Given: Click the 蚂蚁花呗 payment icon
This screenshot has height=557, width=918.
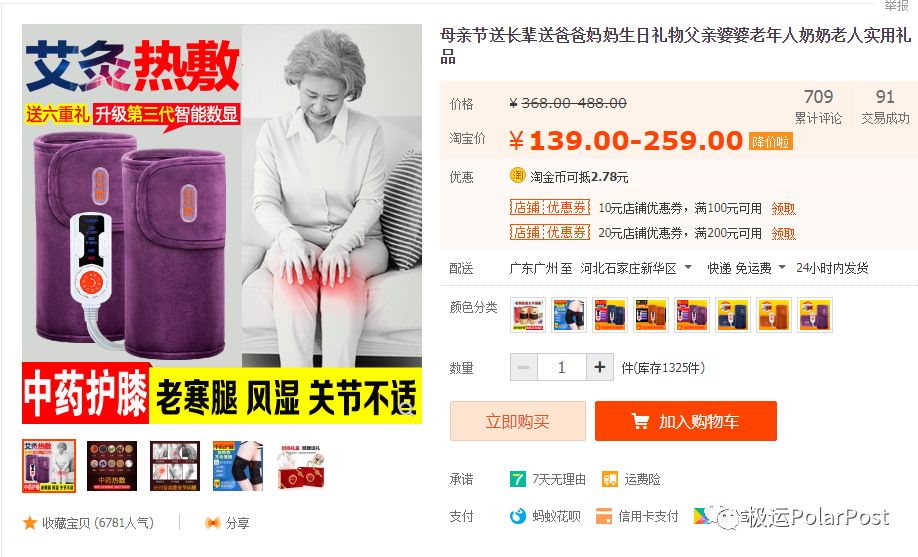Looking at the screenshot, I should [x=518, y=516].
